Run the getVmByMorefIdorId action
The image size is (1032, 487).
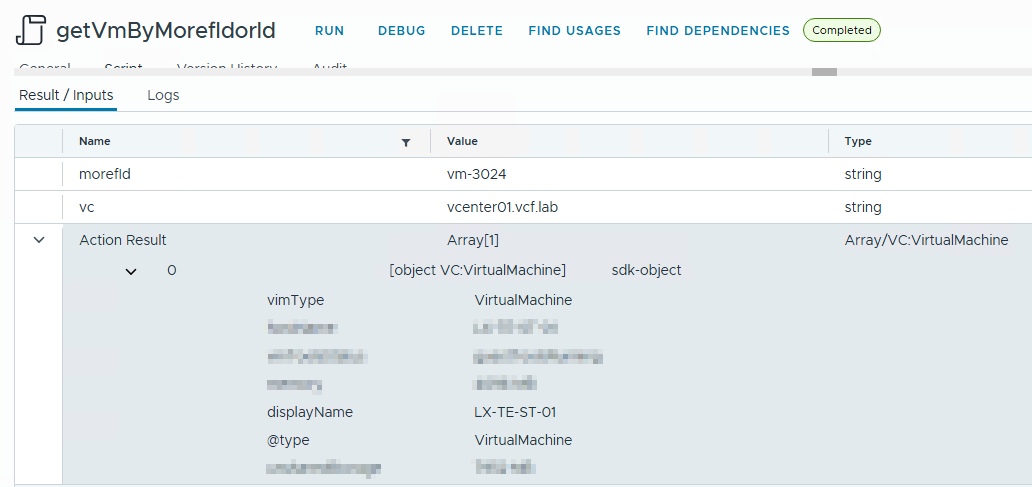coord(329,31)
